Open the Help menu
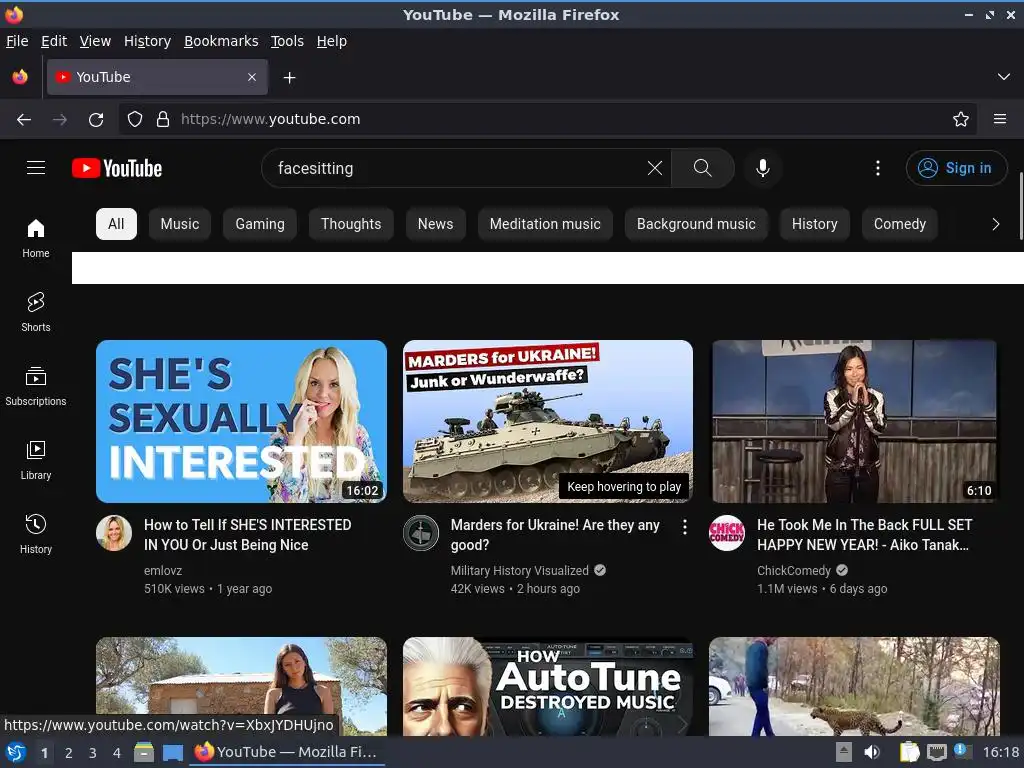 click(x=332, y=41)
